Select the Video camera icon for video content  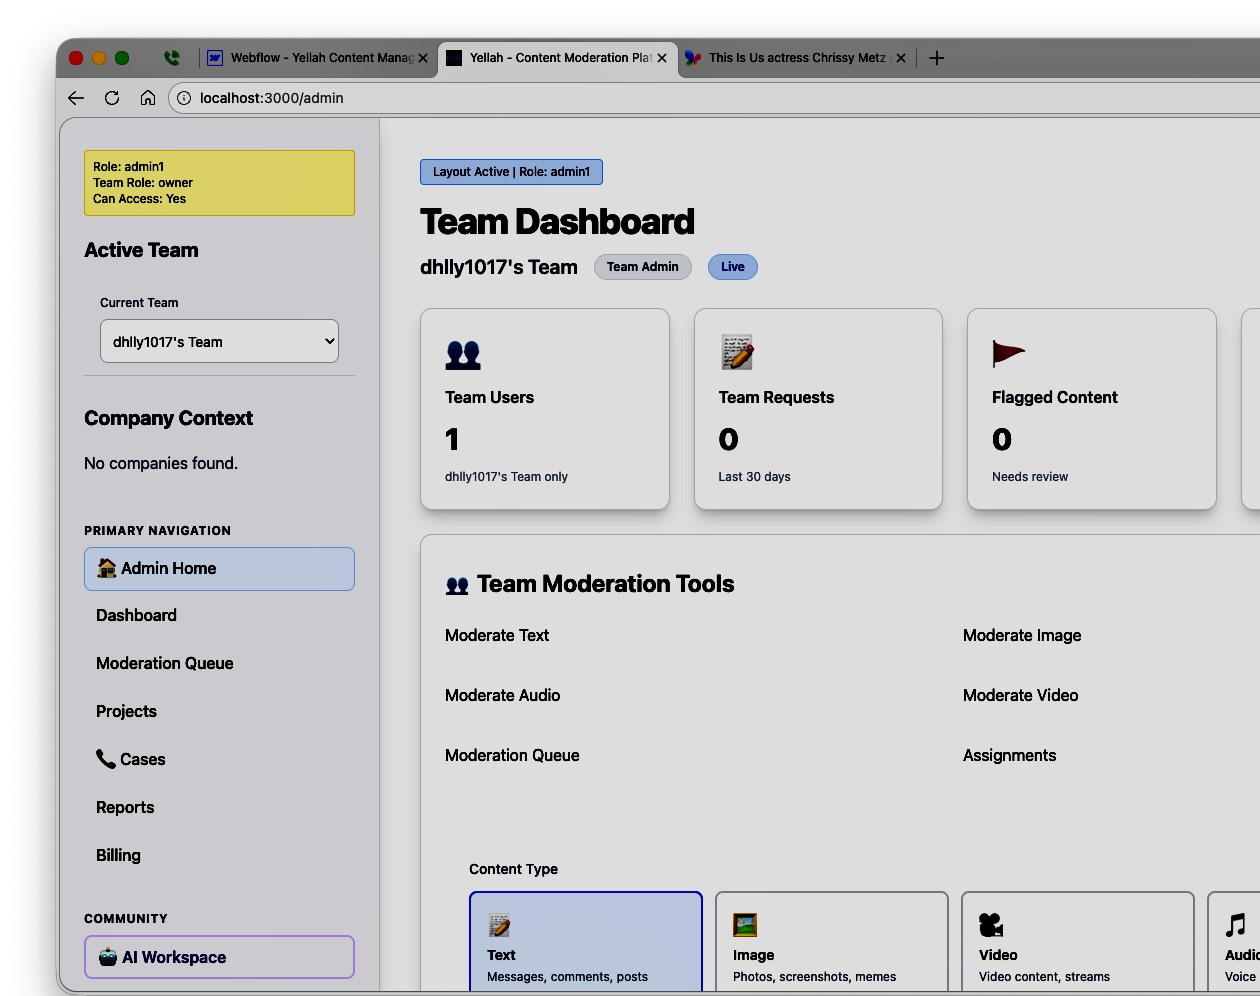991,924
